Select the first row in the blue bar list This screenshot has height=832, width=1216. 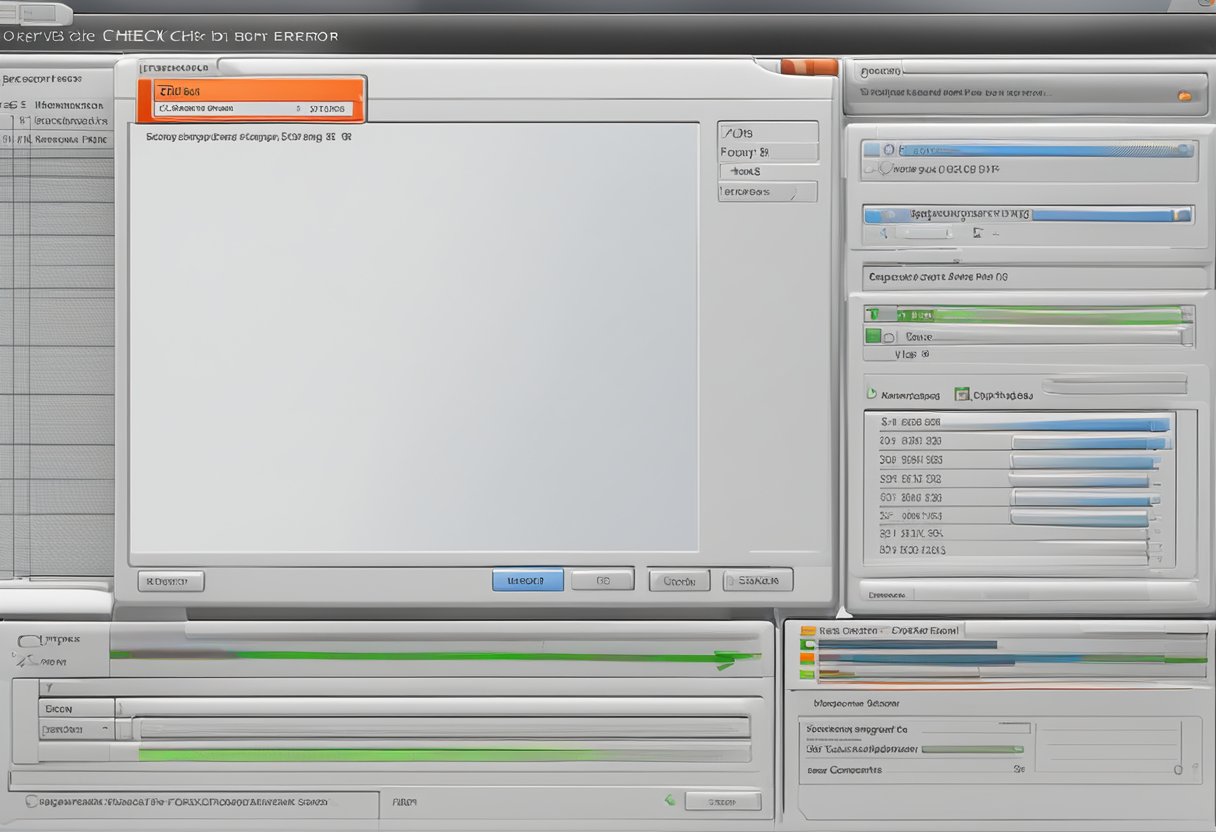coord(1018,423)
